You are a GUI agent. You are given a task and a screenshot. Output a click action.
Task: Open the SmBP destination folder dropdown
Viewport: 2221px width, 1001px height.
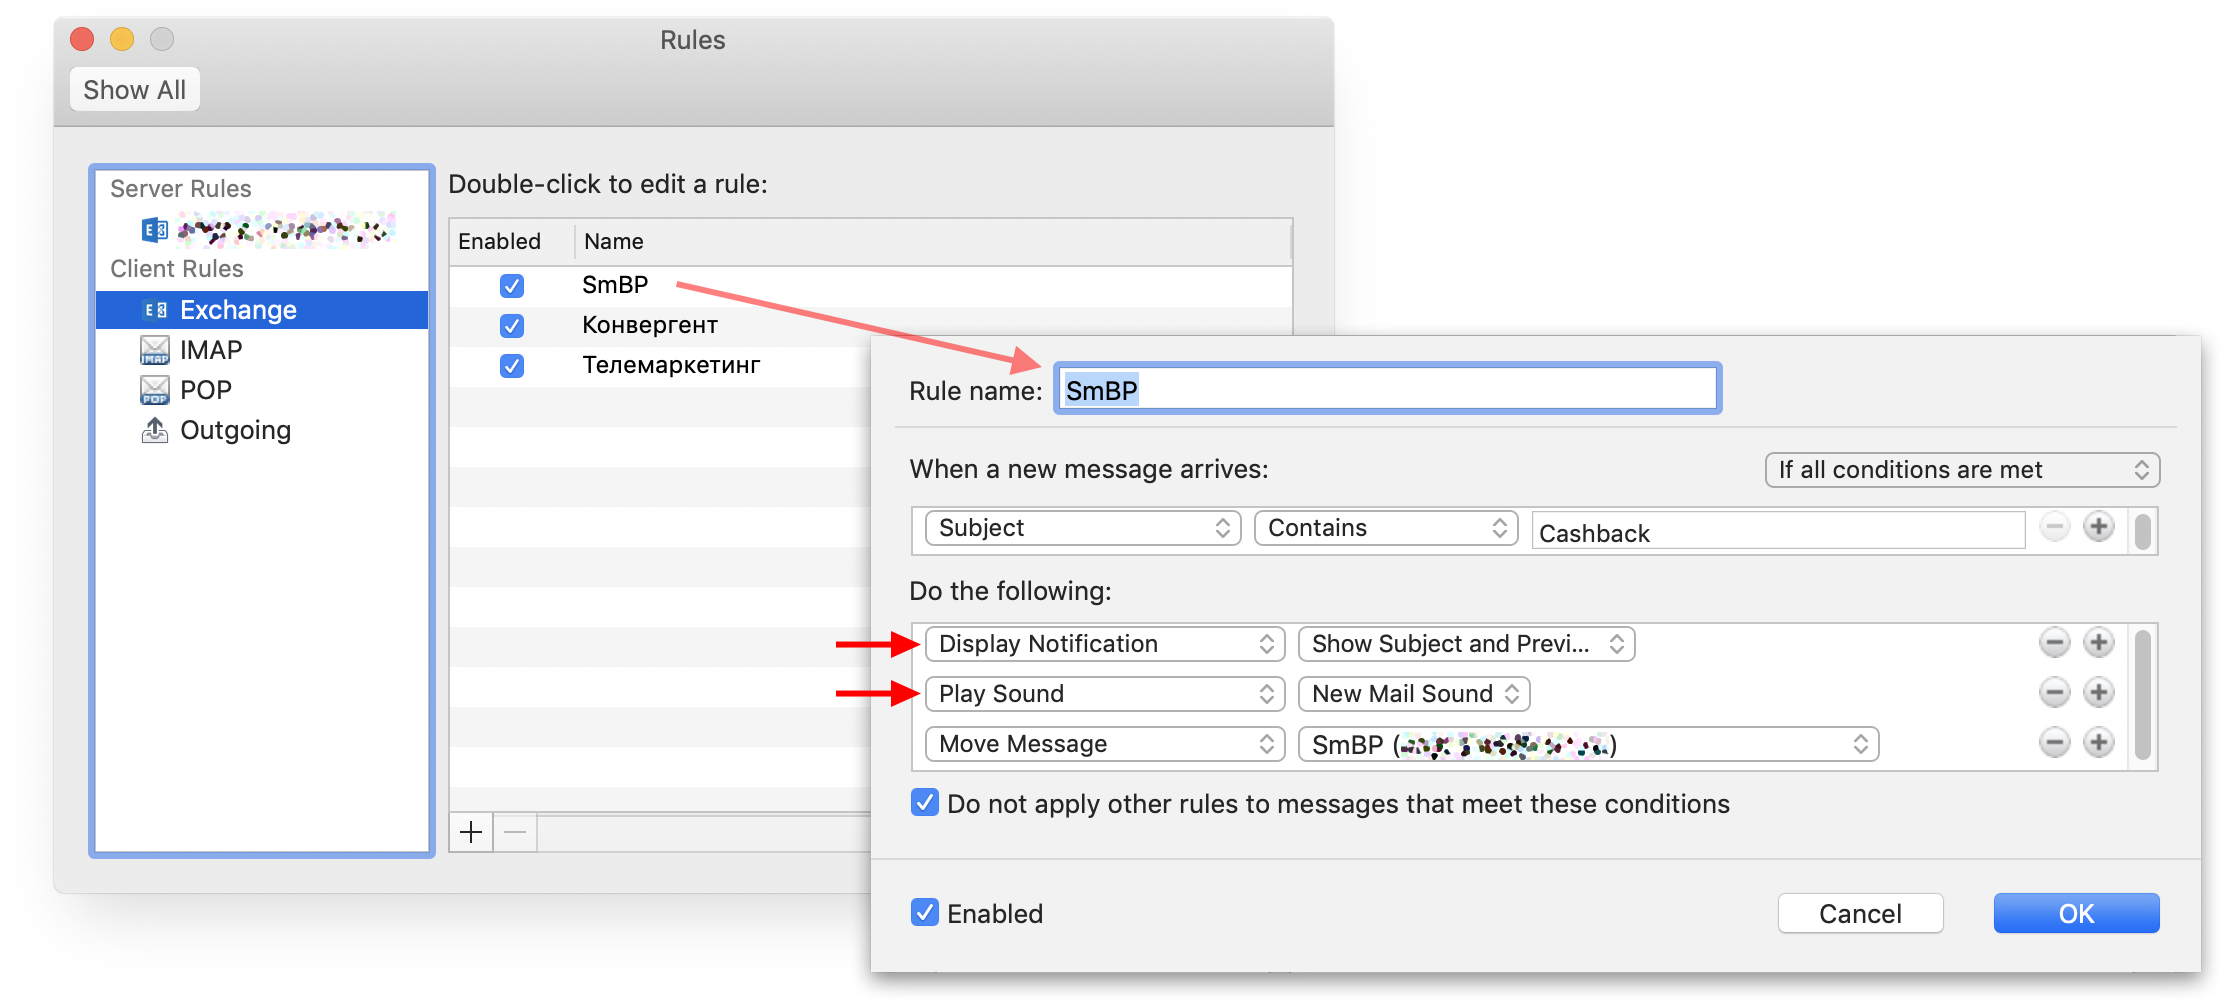[1588, 744]
